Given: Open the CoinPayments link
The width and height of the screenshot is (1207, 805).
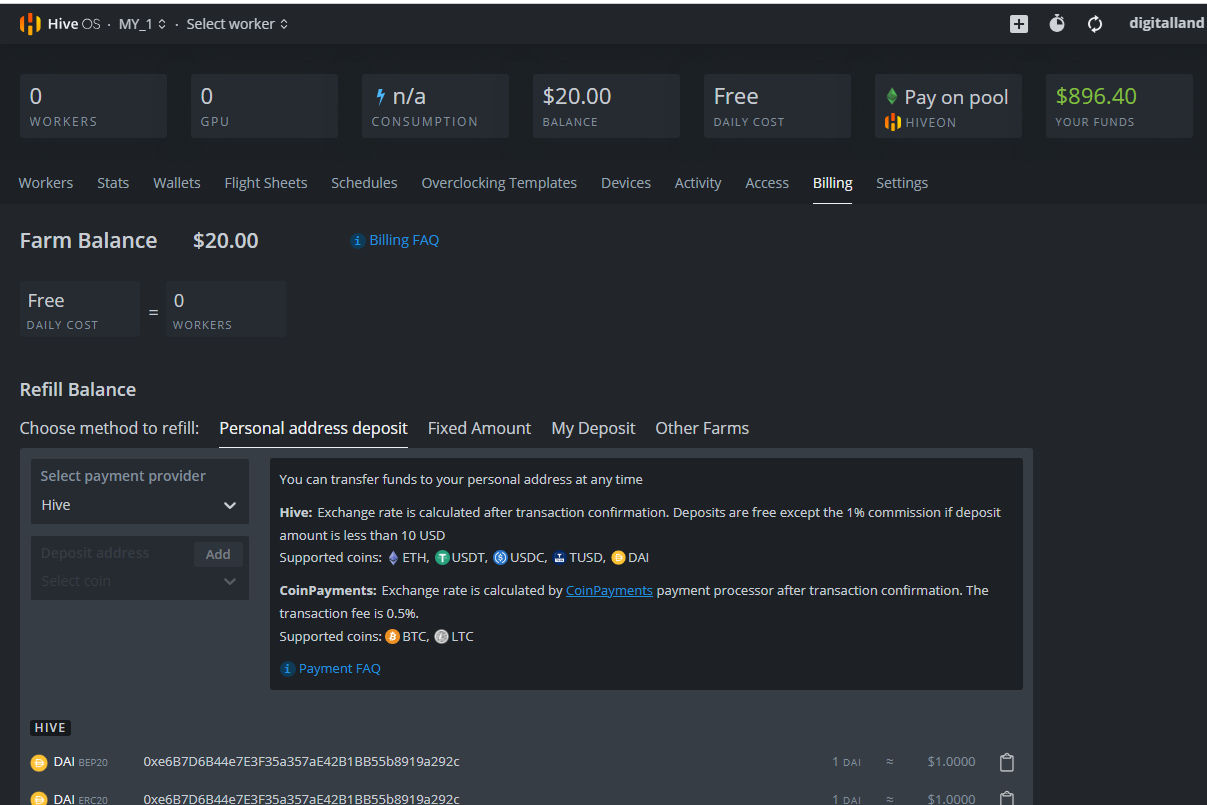Looking at the screenshot, I should point(609,590).
